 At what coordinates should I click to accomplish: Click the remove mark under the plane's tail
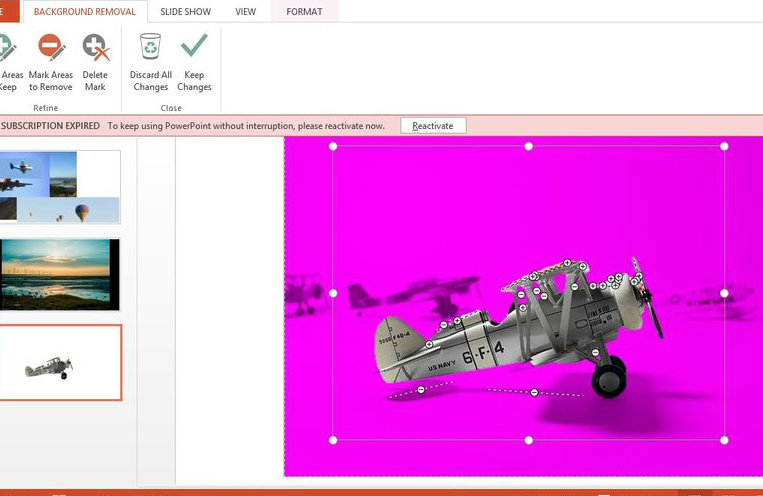[421, 389]
